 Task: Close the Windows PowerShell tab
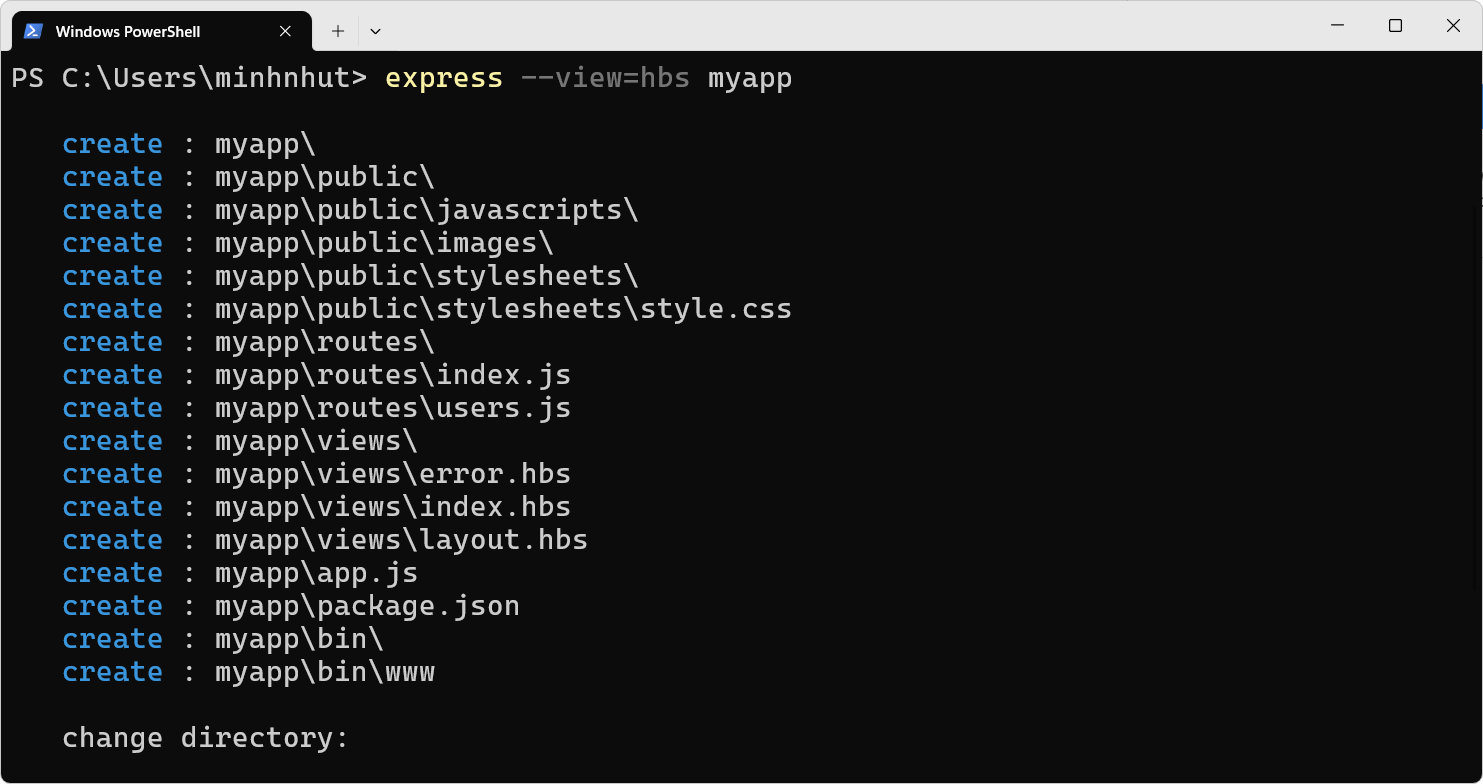[285, 31]
